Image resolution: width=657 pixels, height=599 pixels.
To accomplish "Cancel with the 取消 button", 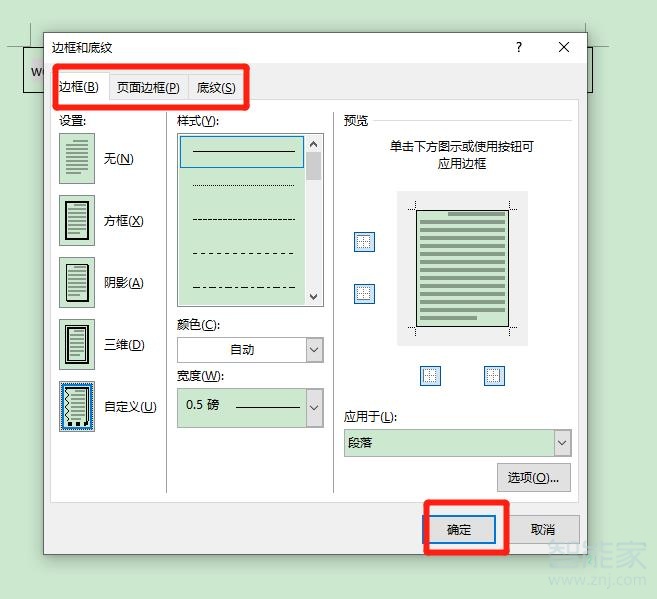I will (543, 529).
